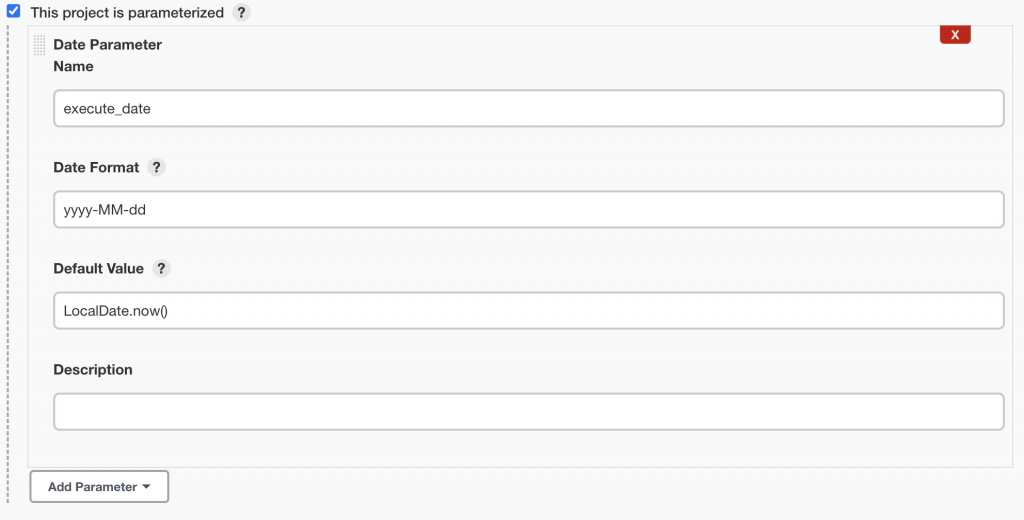Grab the Date Parameter drag handle
This screenshot has height=520, width=1024.
point(40,45)
